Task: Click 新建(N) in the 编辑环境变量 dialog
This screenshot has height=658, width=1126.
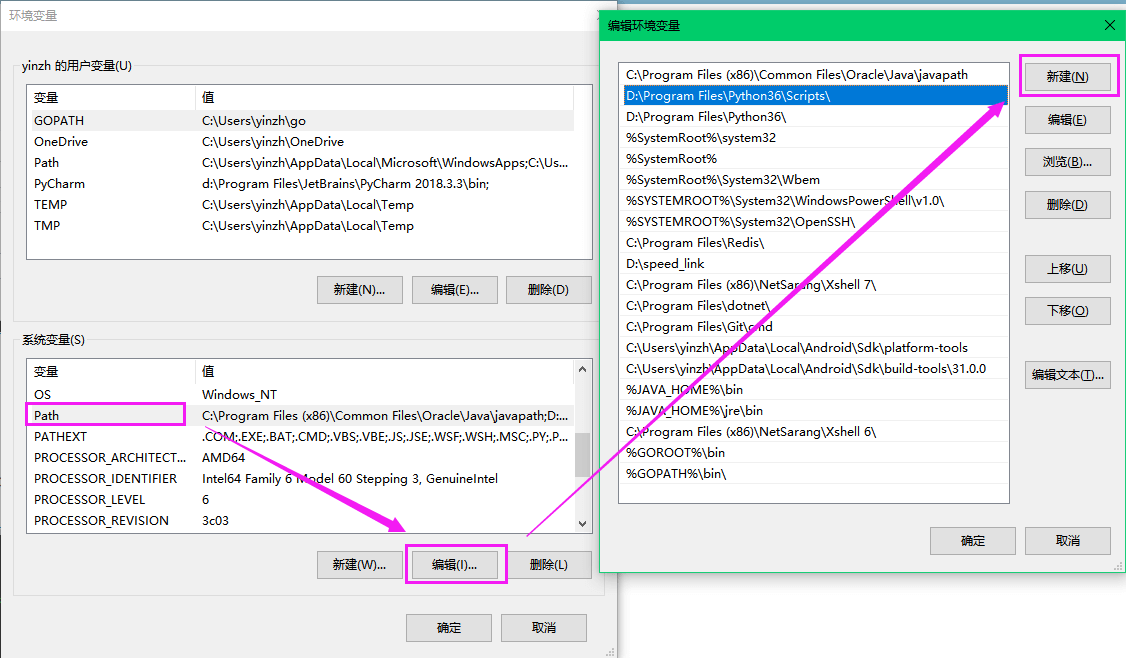Action: point(1068,76)
